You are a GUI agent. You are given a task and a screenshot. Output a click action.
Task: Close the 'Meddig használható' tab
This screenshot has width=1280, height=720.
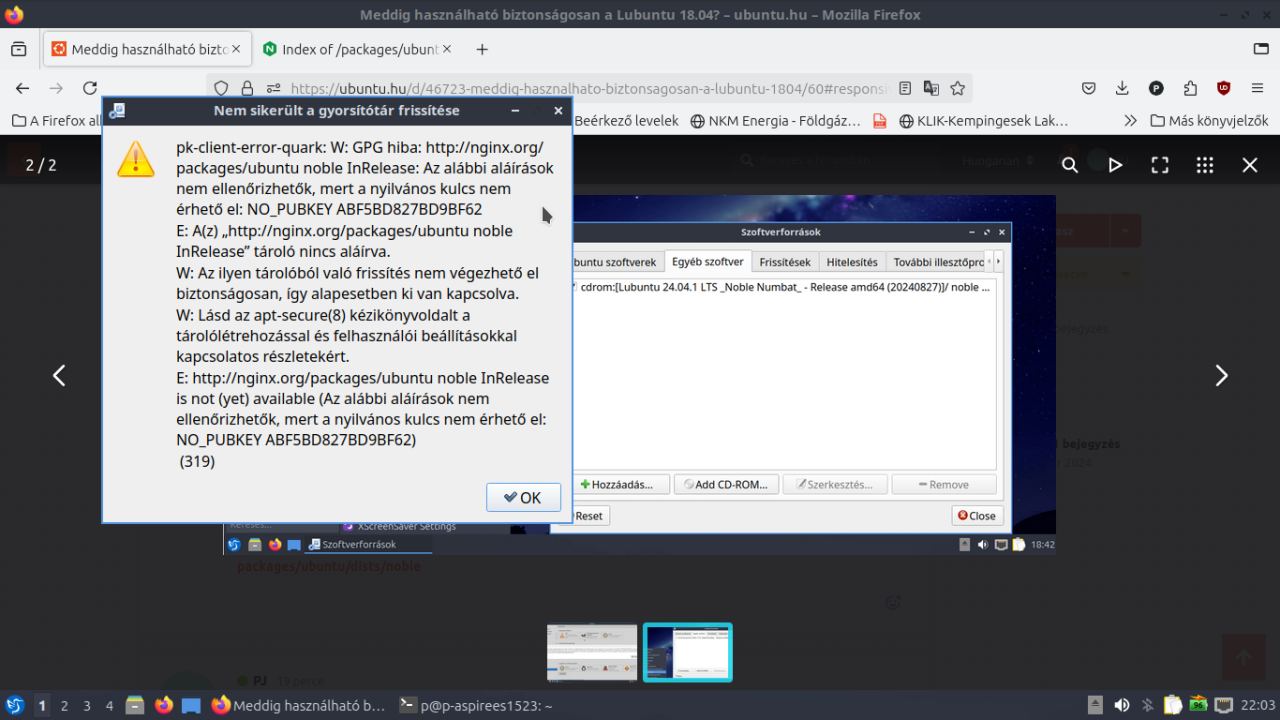click(236, 49)
